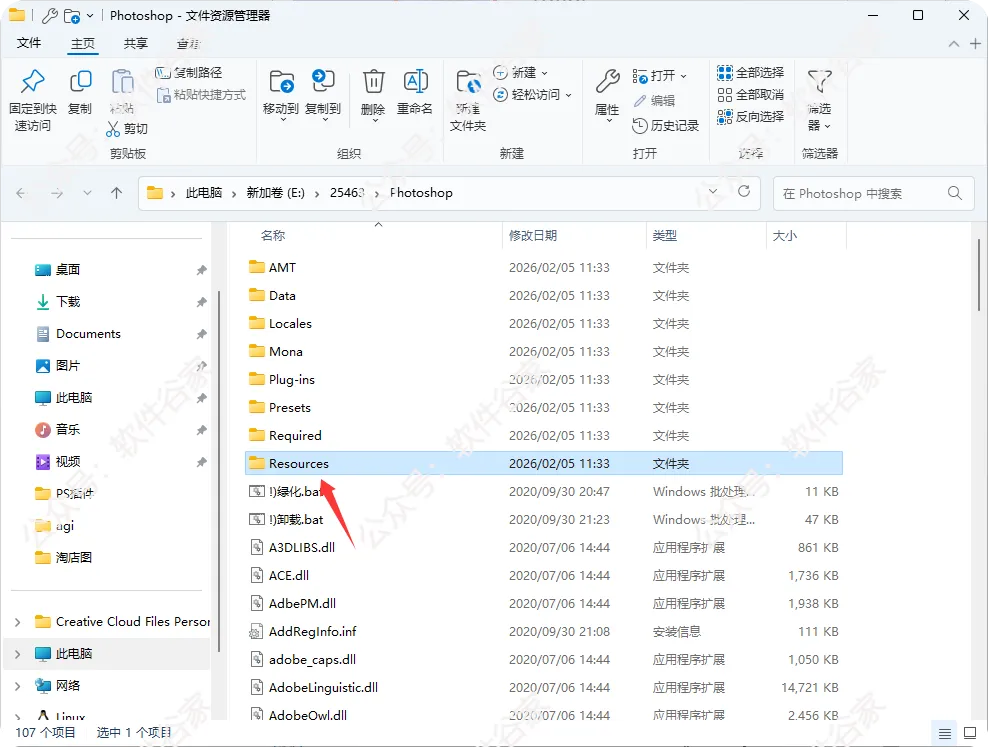Image resolution: width=988 pixels, height=747 pixels.
Task: Expand Creative Cloud Files in navigation pane
Action: pos(17,622)
